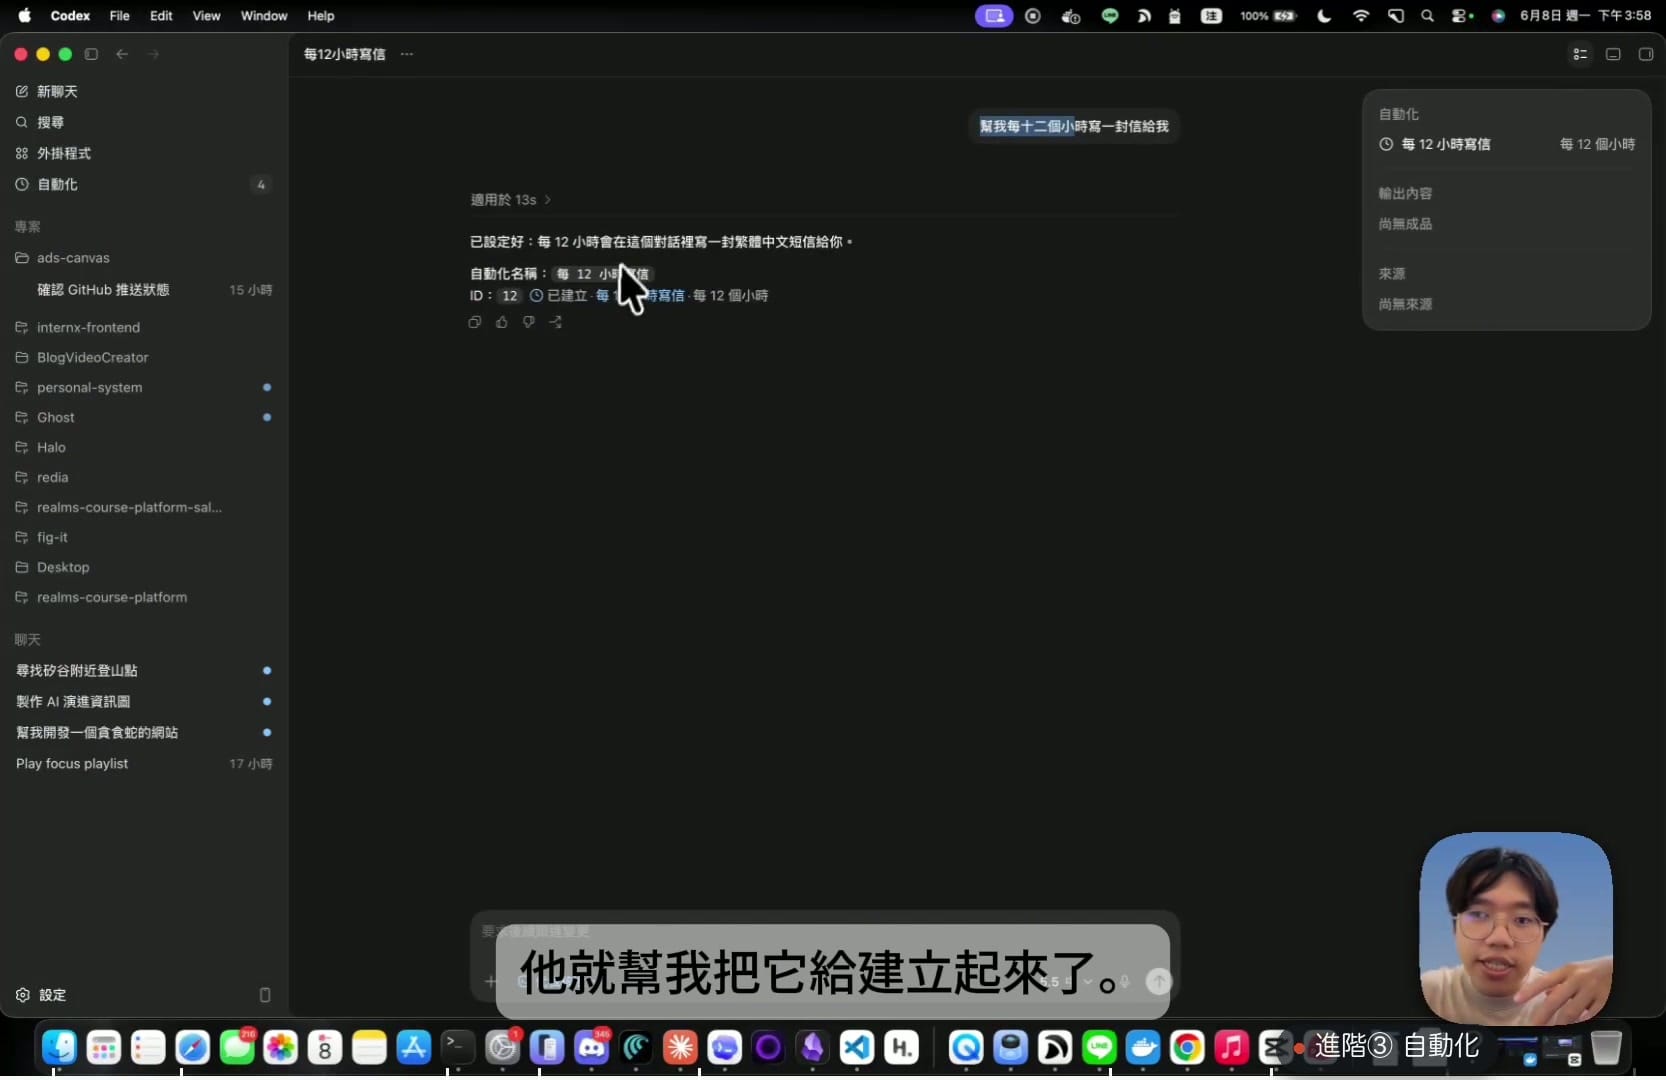This screenshot has height=1080, width=1666.
Task: Give thumbs down to the response
Action: click(529, 322)
